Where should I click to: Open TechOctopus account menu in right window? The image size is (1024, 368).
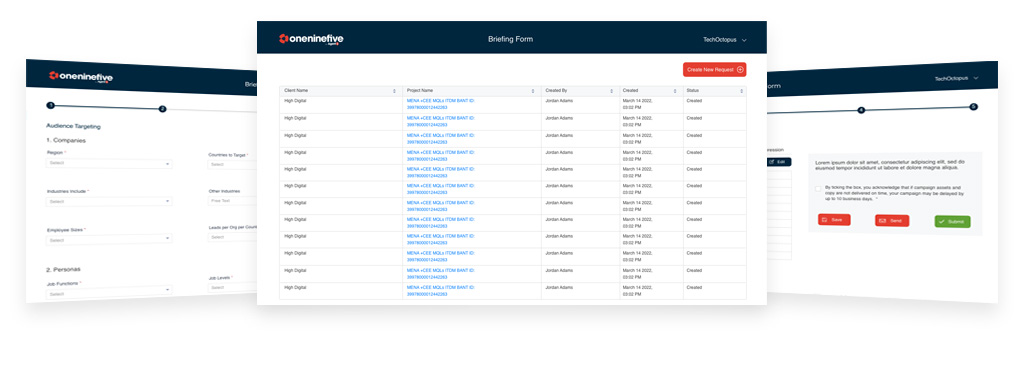[957, 78]
